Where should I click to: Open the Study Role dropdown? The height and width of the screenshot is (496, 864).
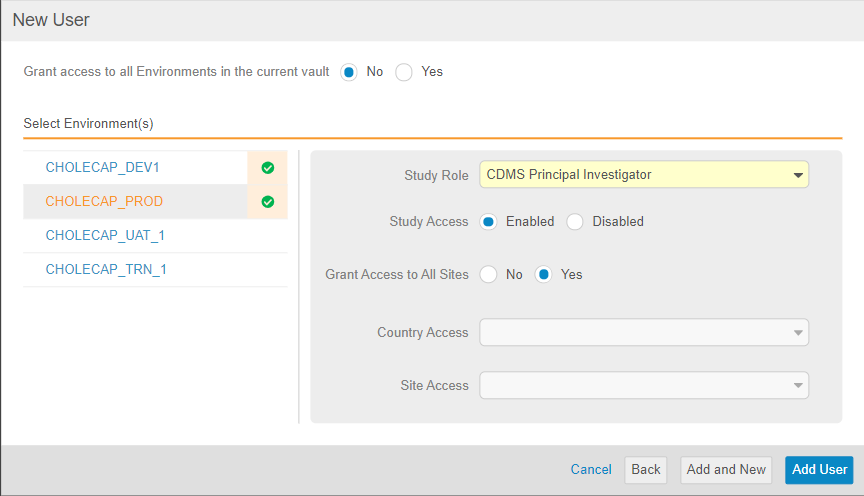coord(643,175)
